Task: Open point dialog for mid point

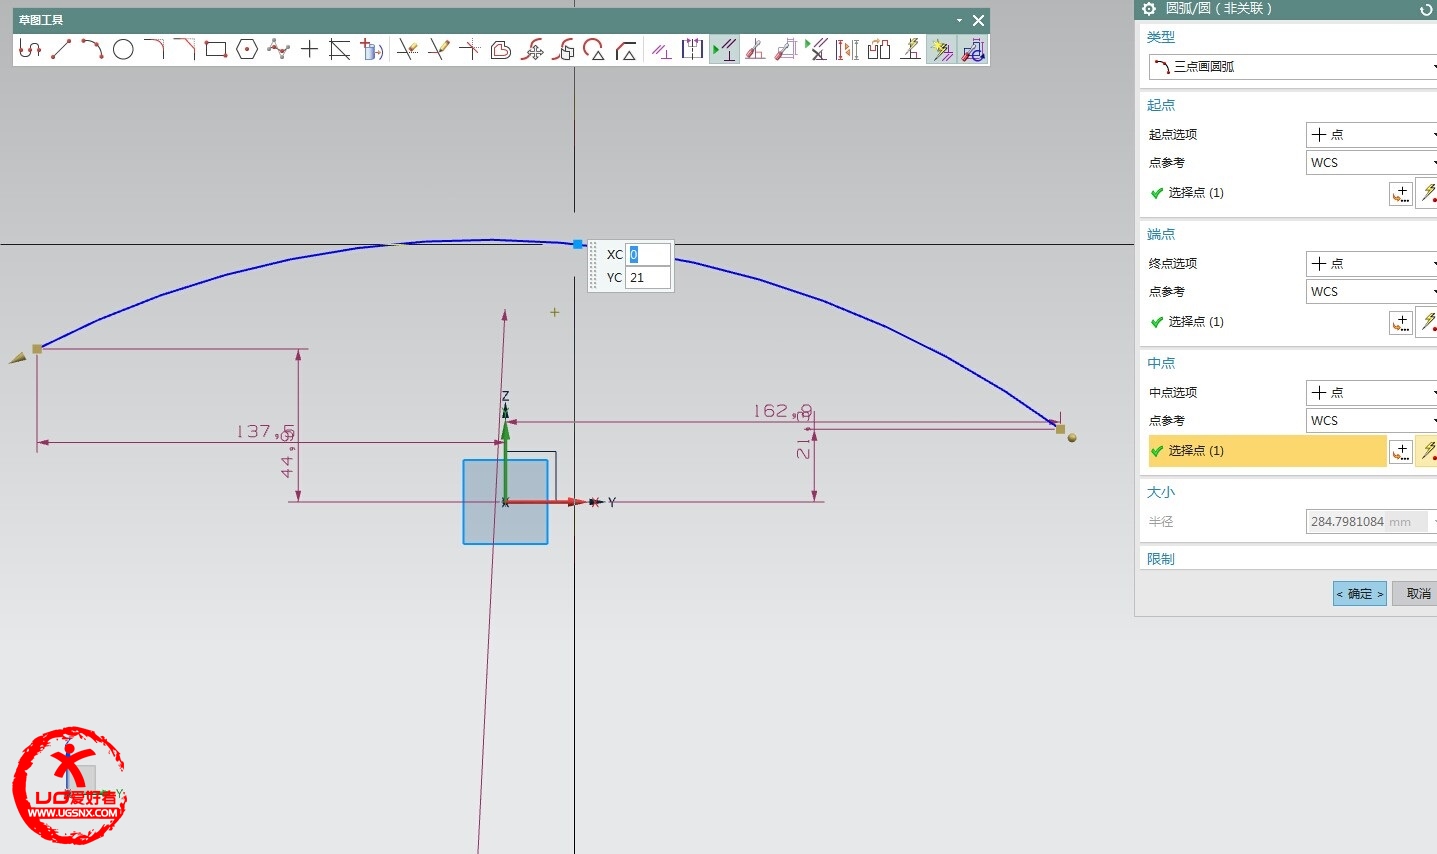Action: click(x=1401, y=451)
